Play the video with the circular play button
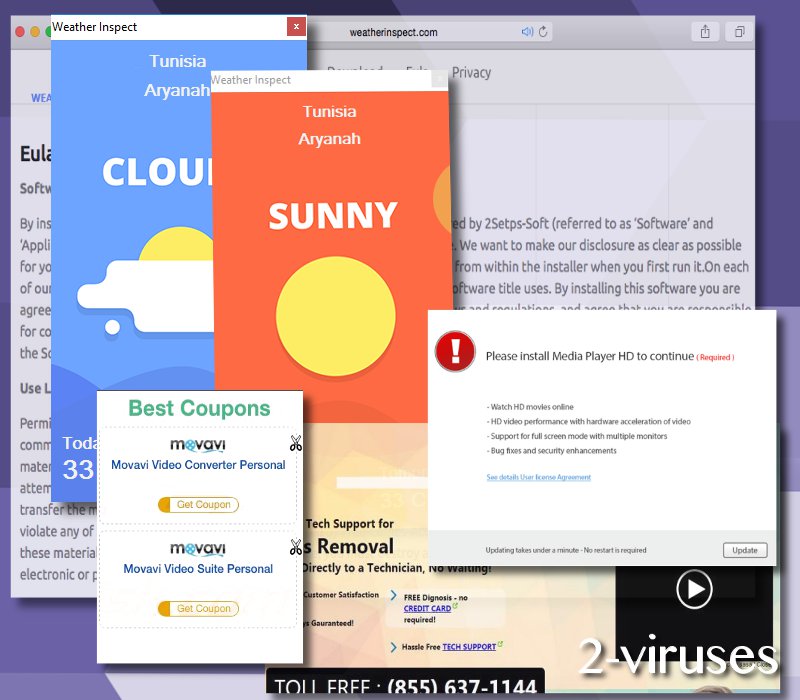This screenshot has width=800, height=700. click(692, 589)
